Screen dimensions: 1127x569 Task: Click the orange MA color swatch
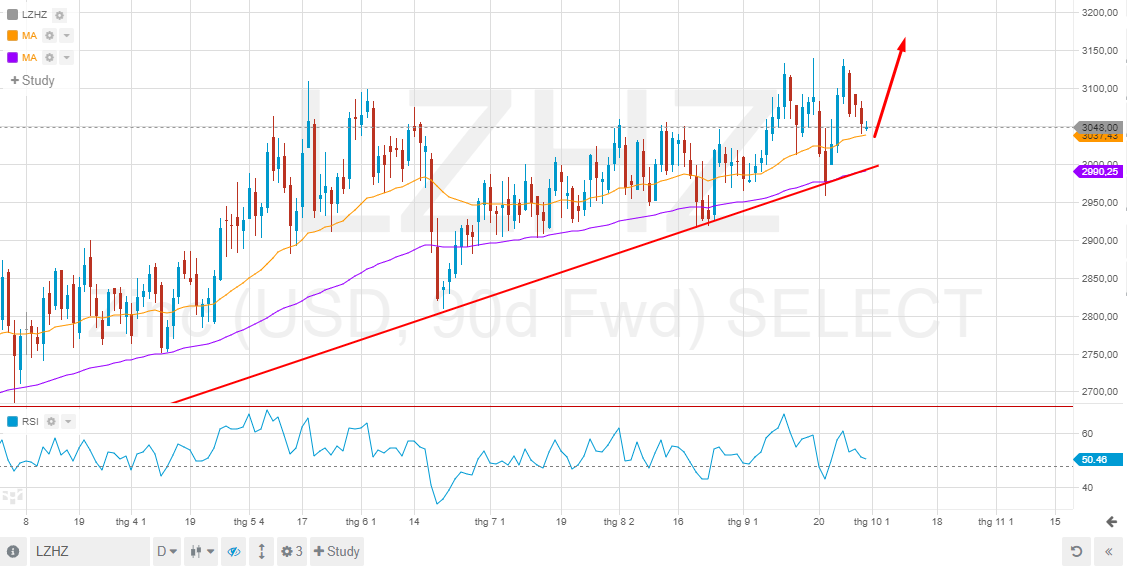(12, 36)
